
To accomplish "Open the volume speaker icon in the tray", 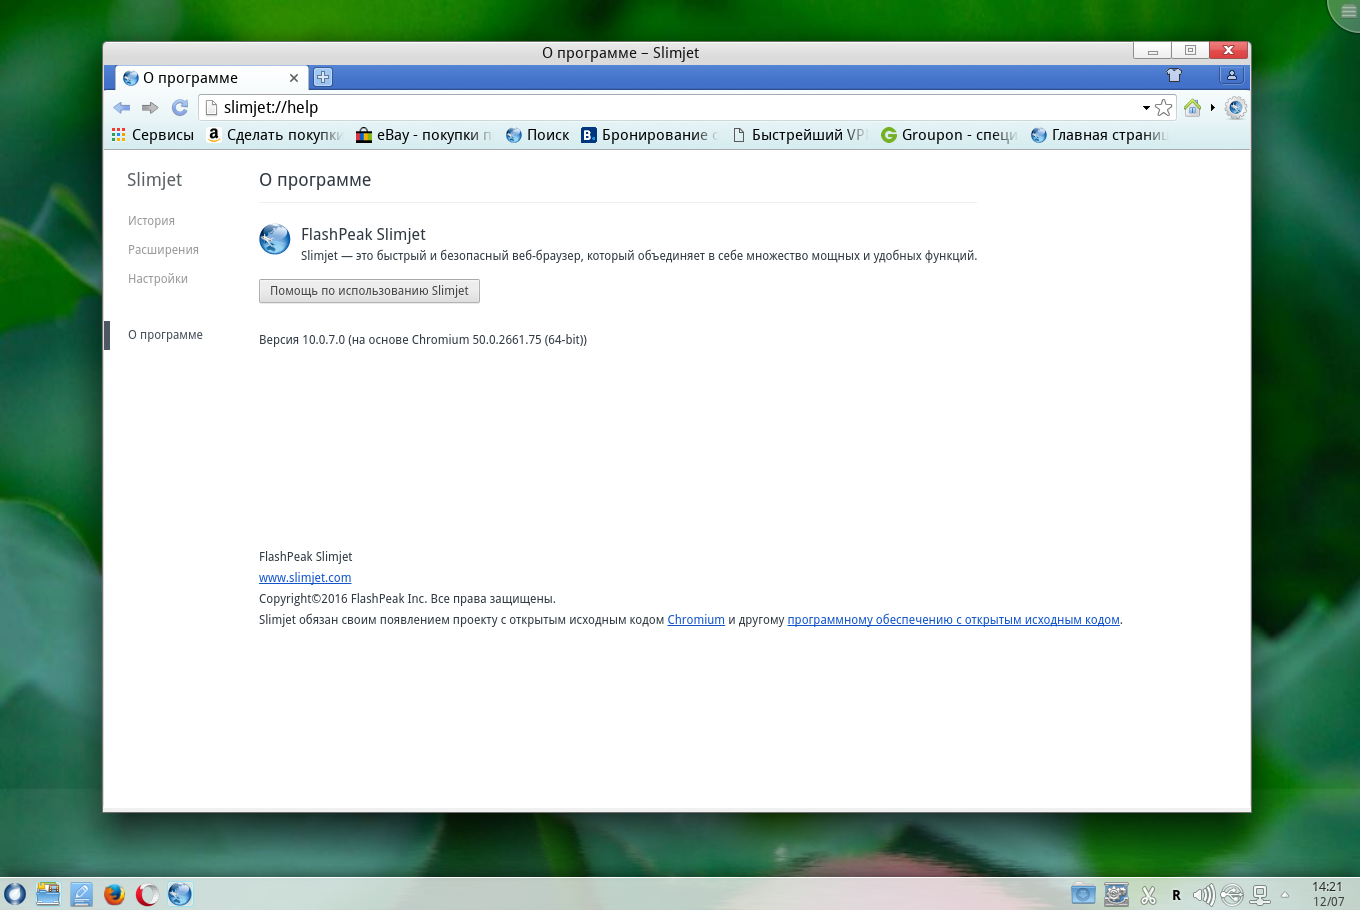I will (1204, 895).
